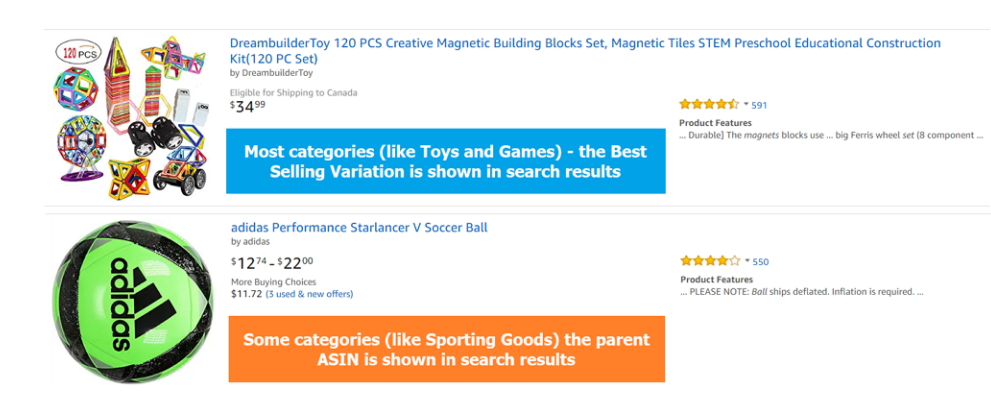Image resolution: width=991 pixels, height=396 pixels.
Task: Open the adidas Performance Starlancer V Soccer Ball link
Action: tap(359, 227)
